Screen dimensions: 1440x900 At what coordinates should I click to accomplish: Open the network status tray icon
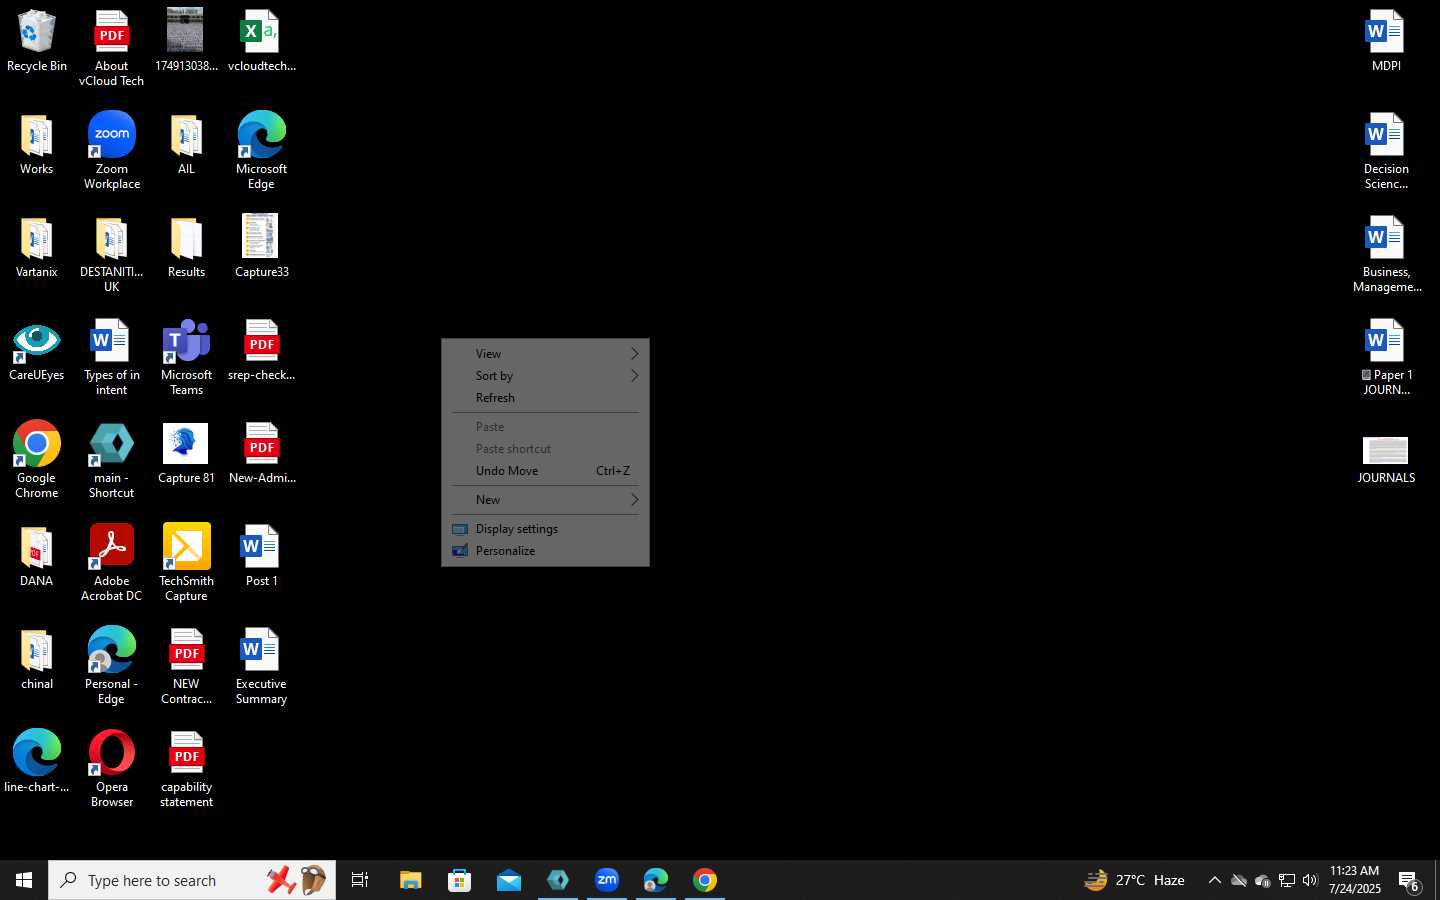point(1287,880)
